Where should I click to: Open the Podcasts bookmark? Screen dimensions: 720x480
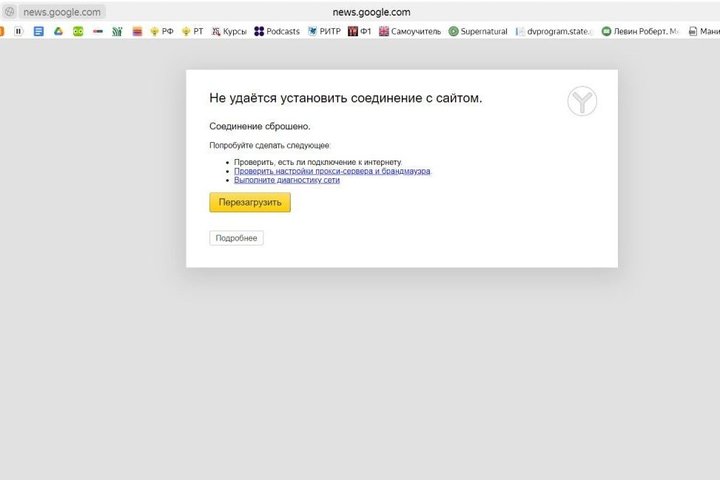tap(277, 31)
